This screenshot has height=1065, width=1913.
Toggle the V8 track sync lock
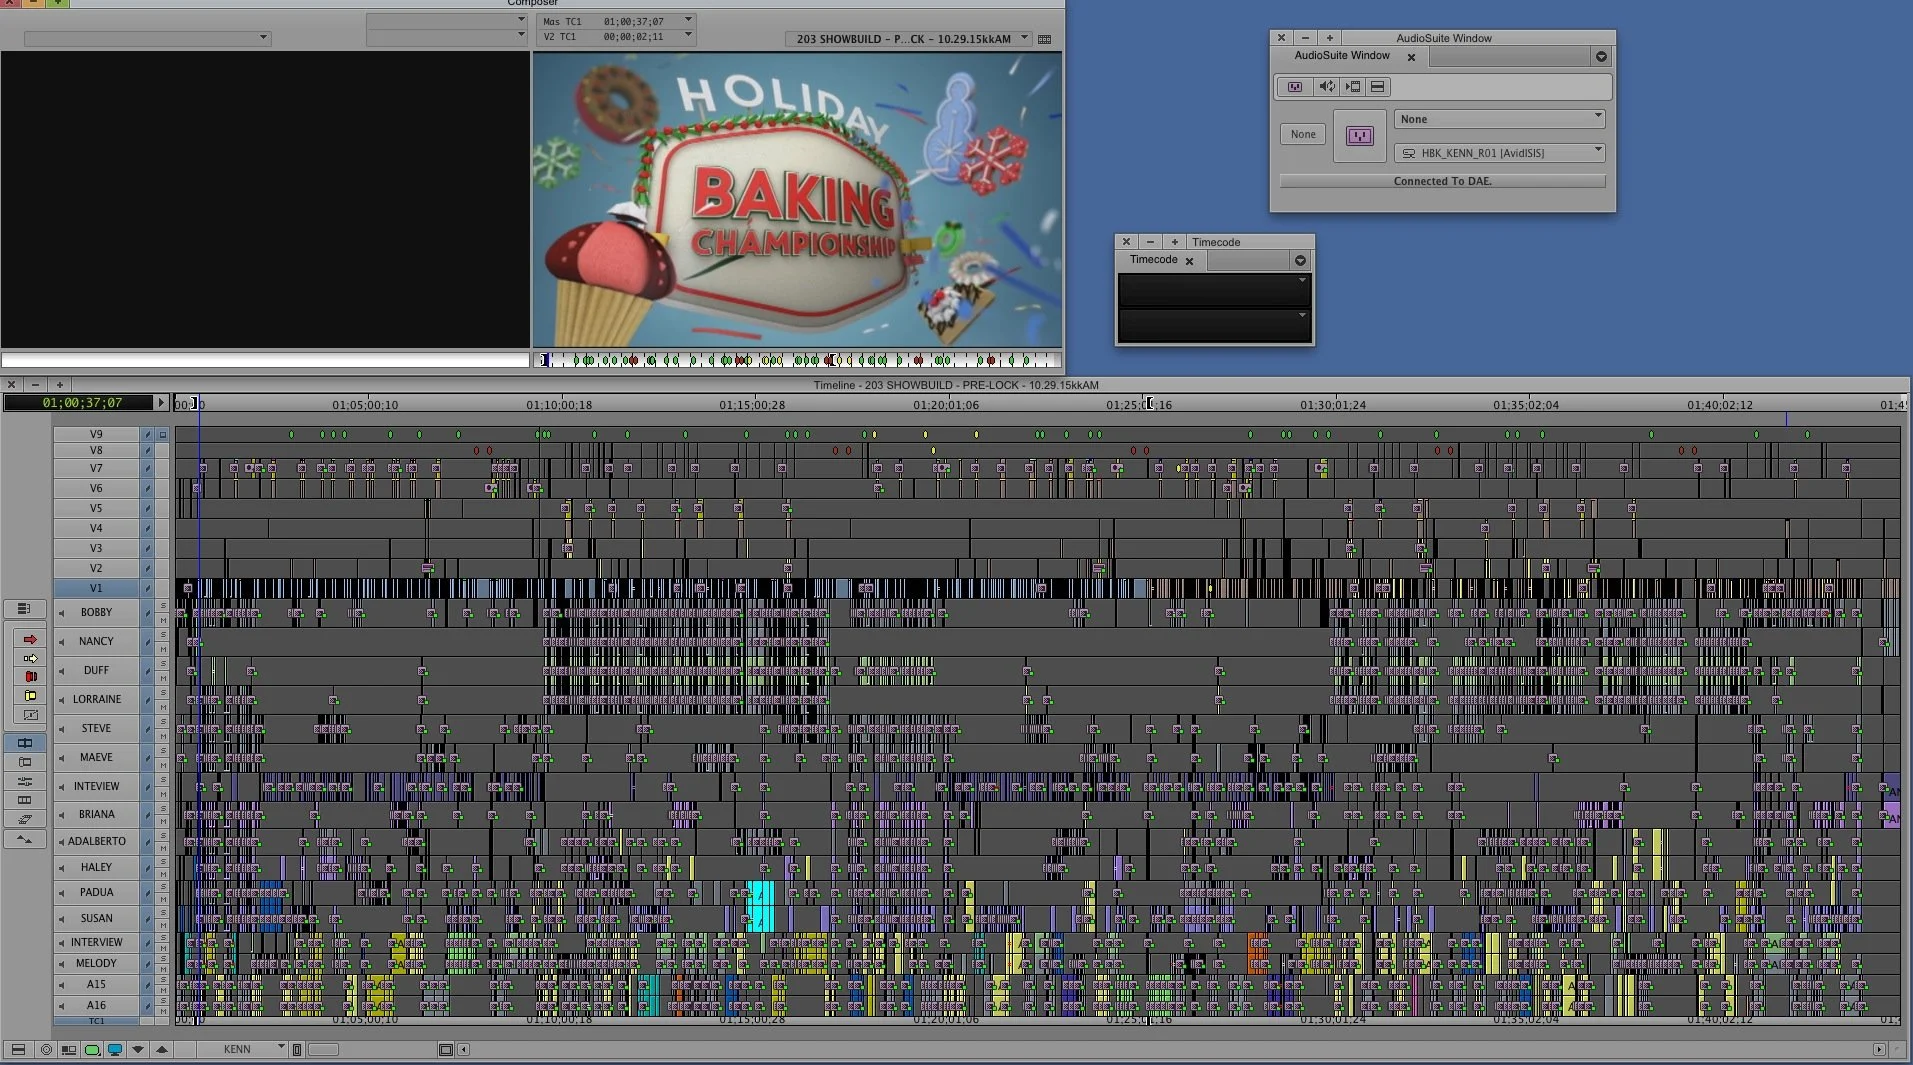pyautogui.click(x=147, y=451)
